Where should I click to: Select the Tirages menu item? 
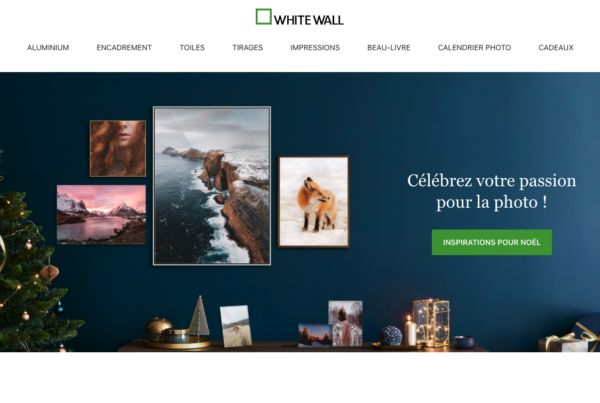(248, 47)
